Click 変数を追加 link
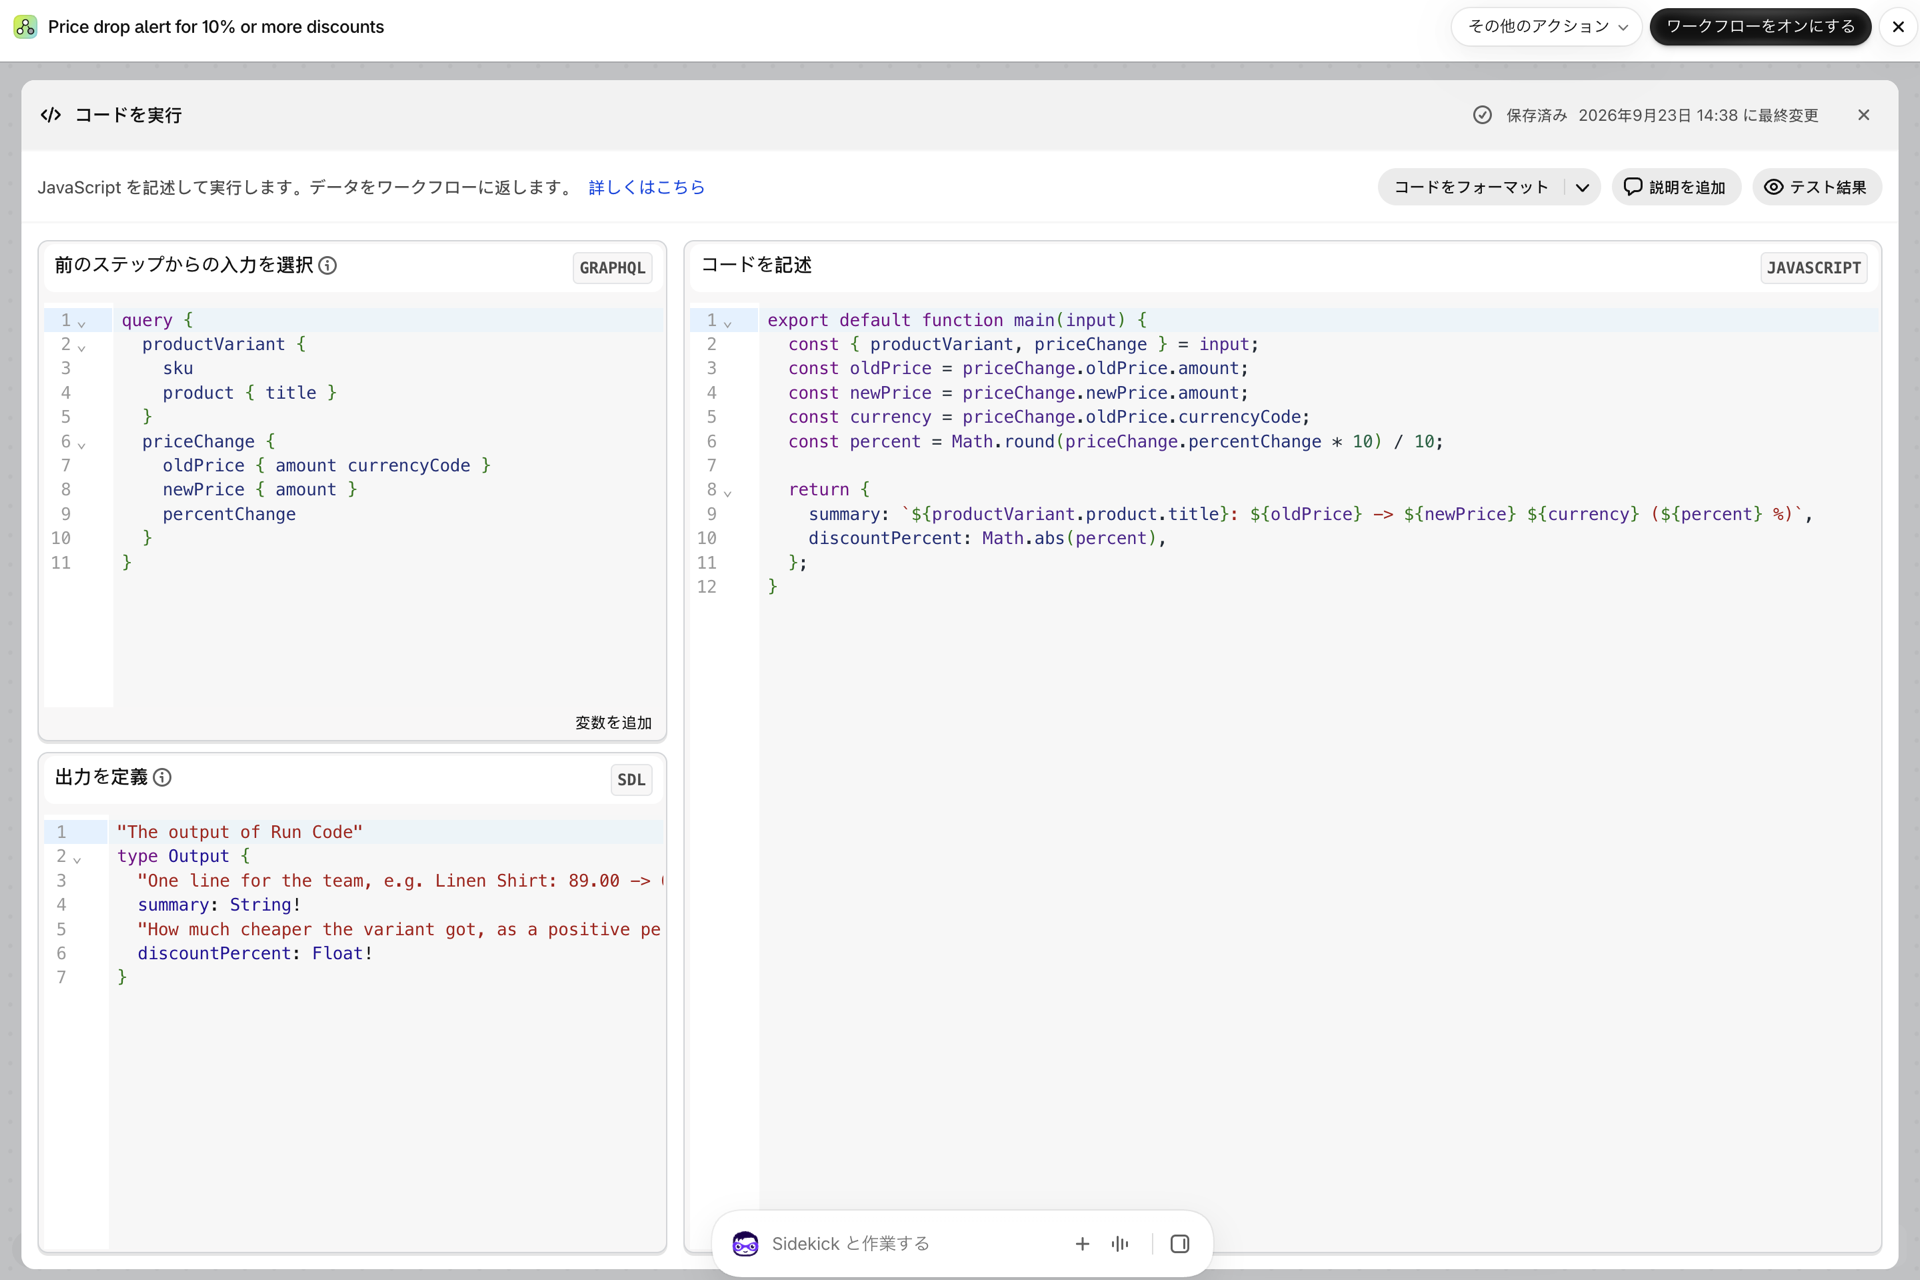Screen dimensions: 1920x1280 (x=613, y=722)
